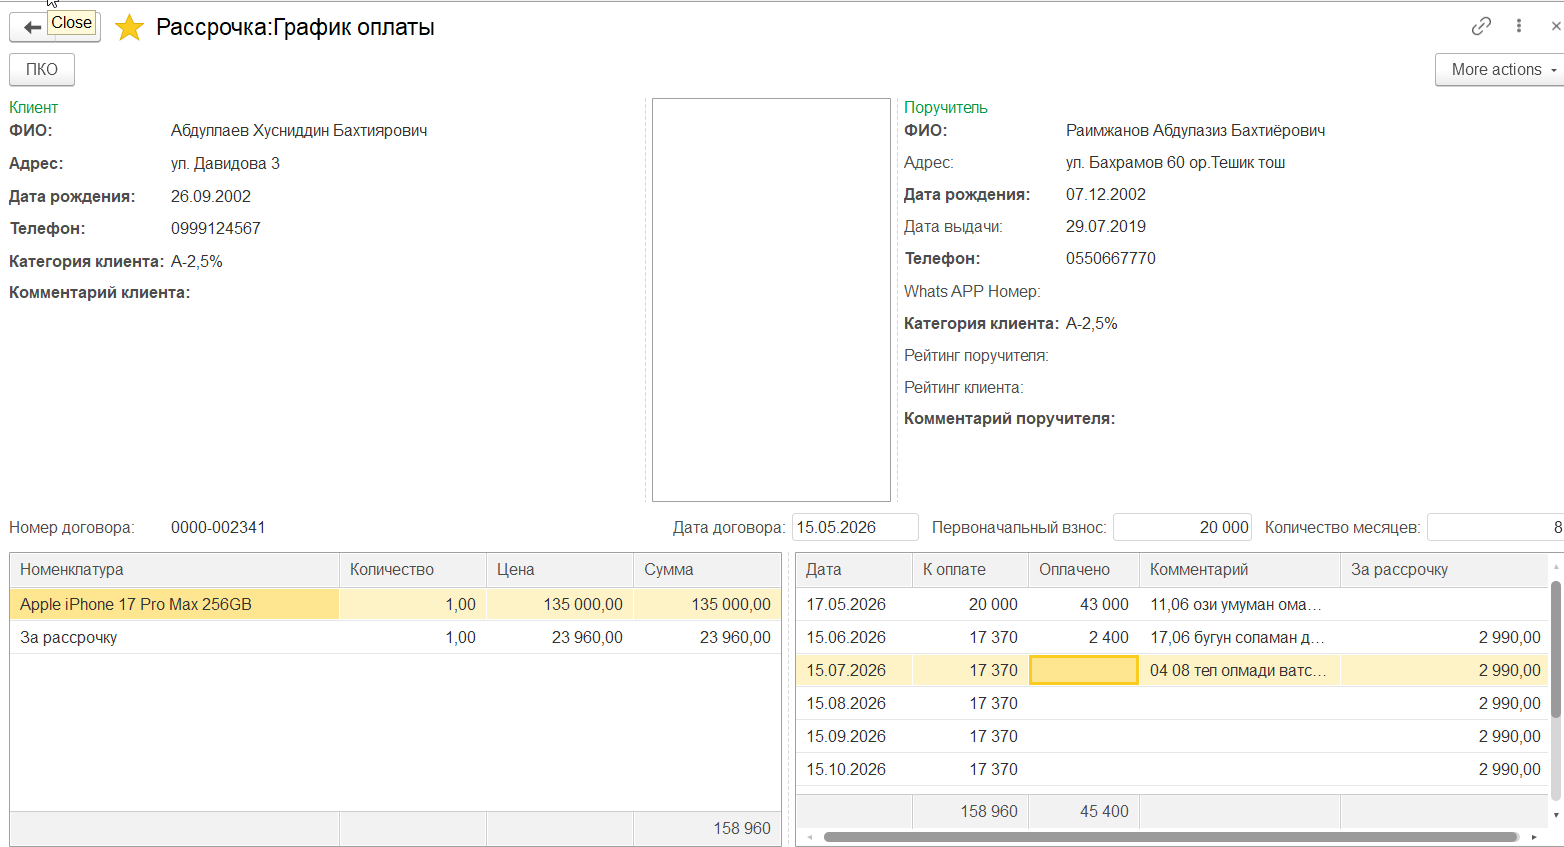The image size is (1564, 847).
Task: Click the client birth date 26.09.2002
Action: click(210, 196)
